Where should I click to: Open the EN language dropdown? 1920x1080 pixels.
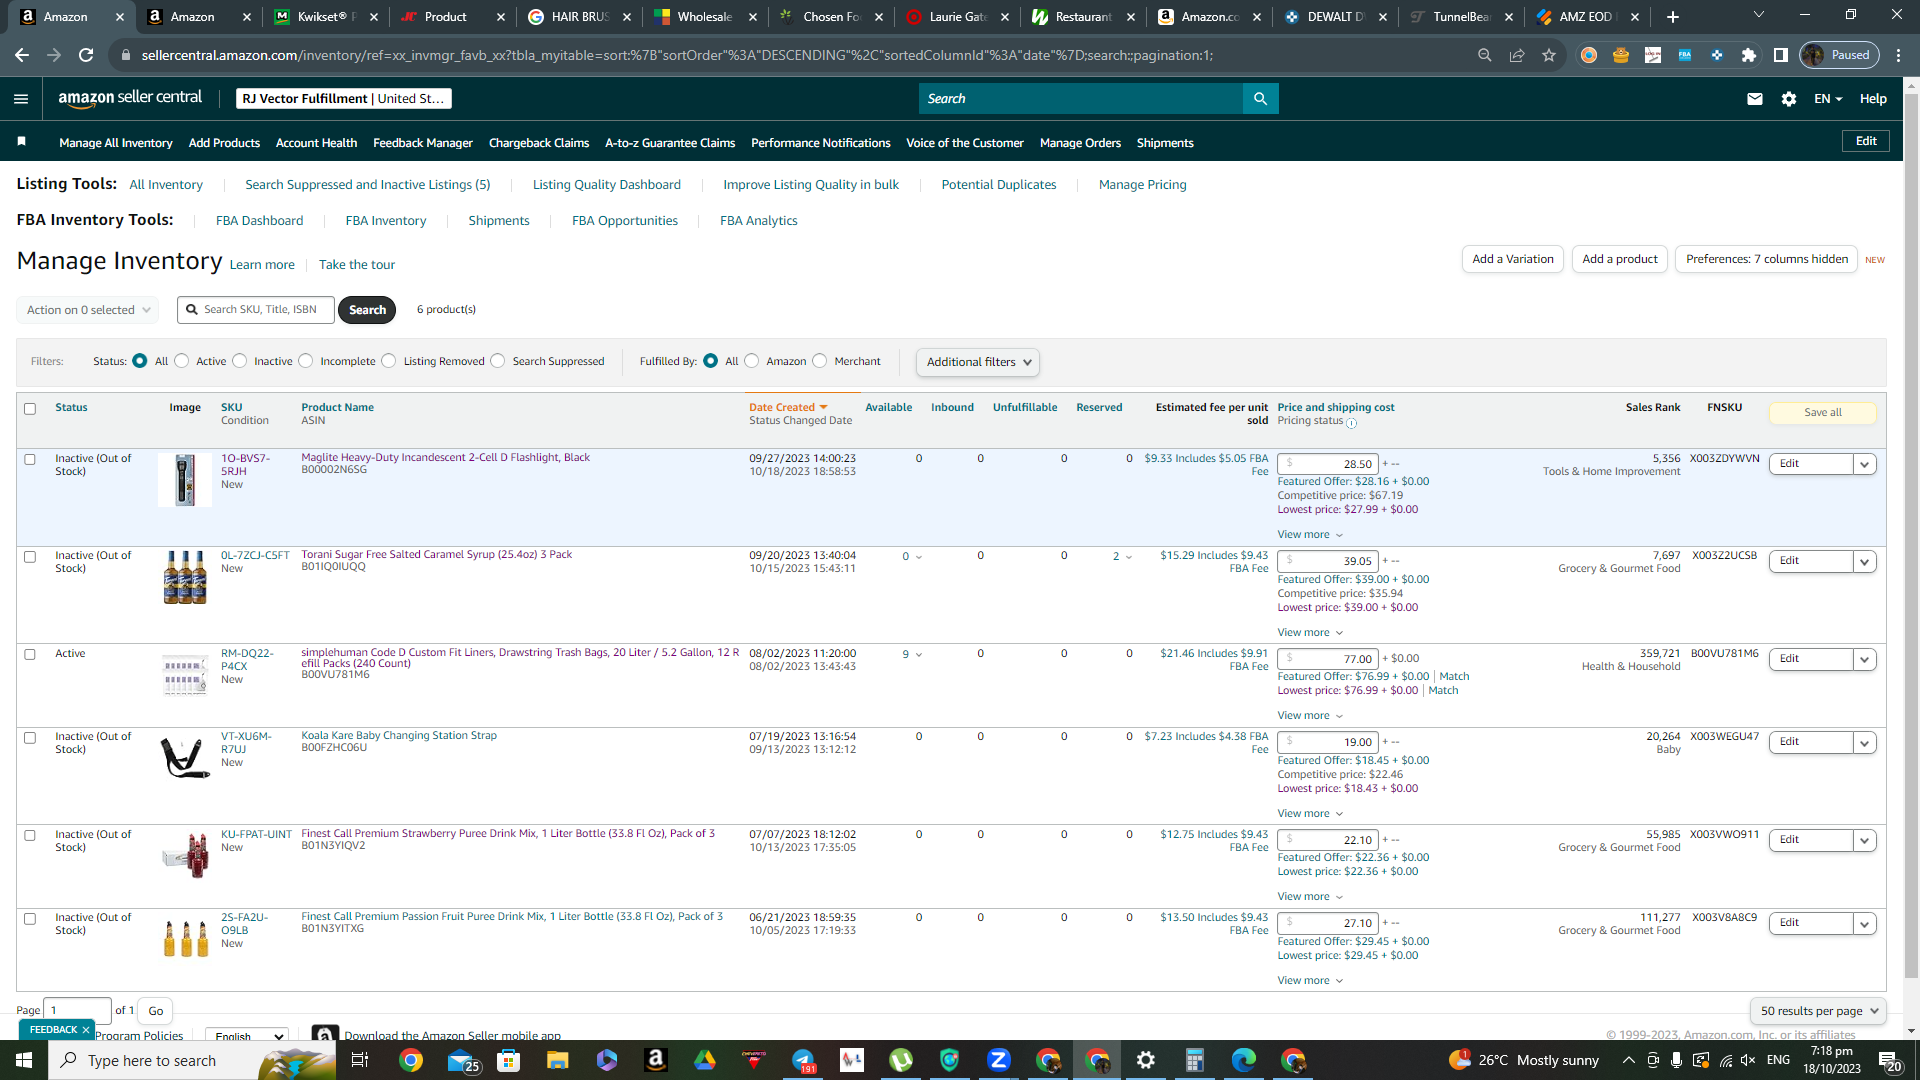point(1827,98)
